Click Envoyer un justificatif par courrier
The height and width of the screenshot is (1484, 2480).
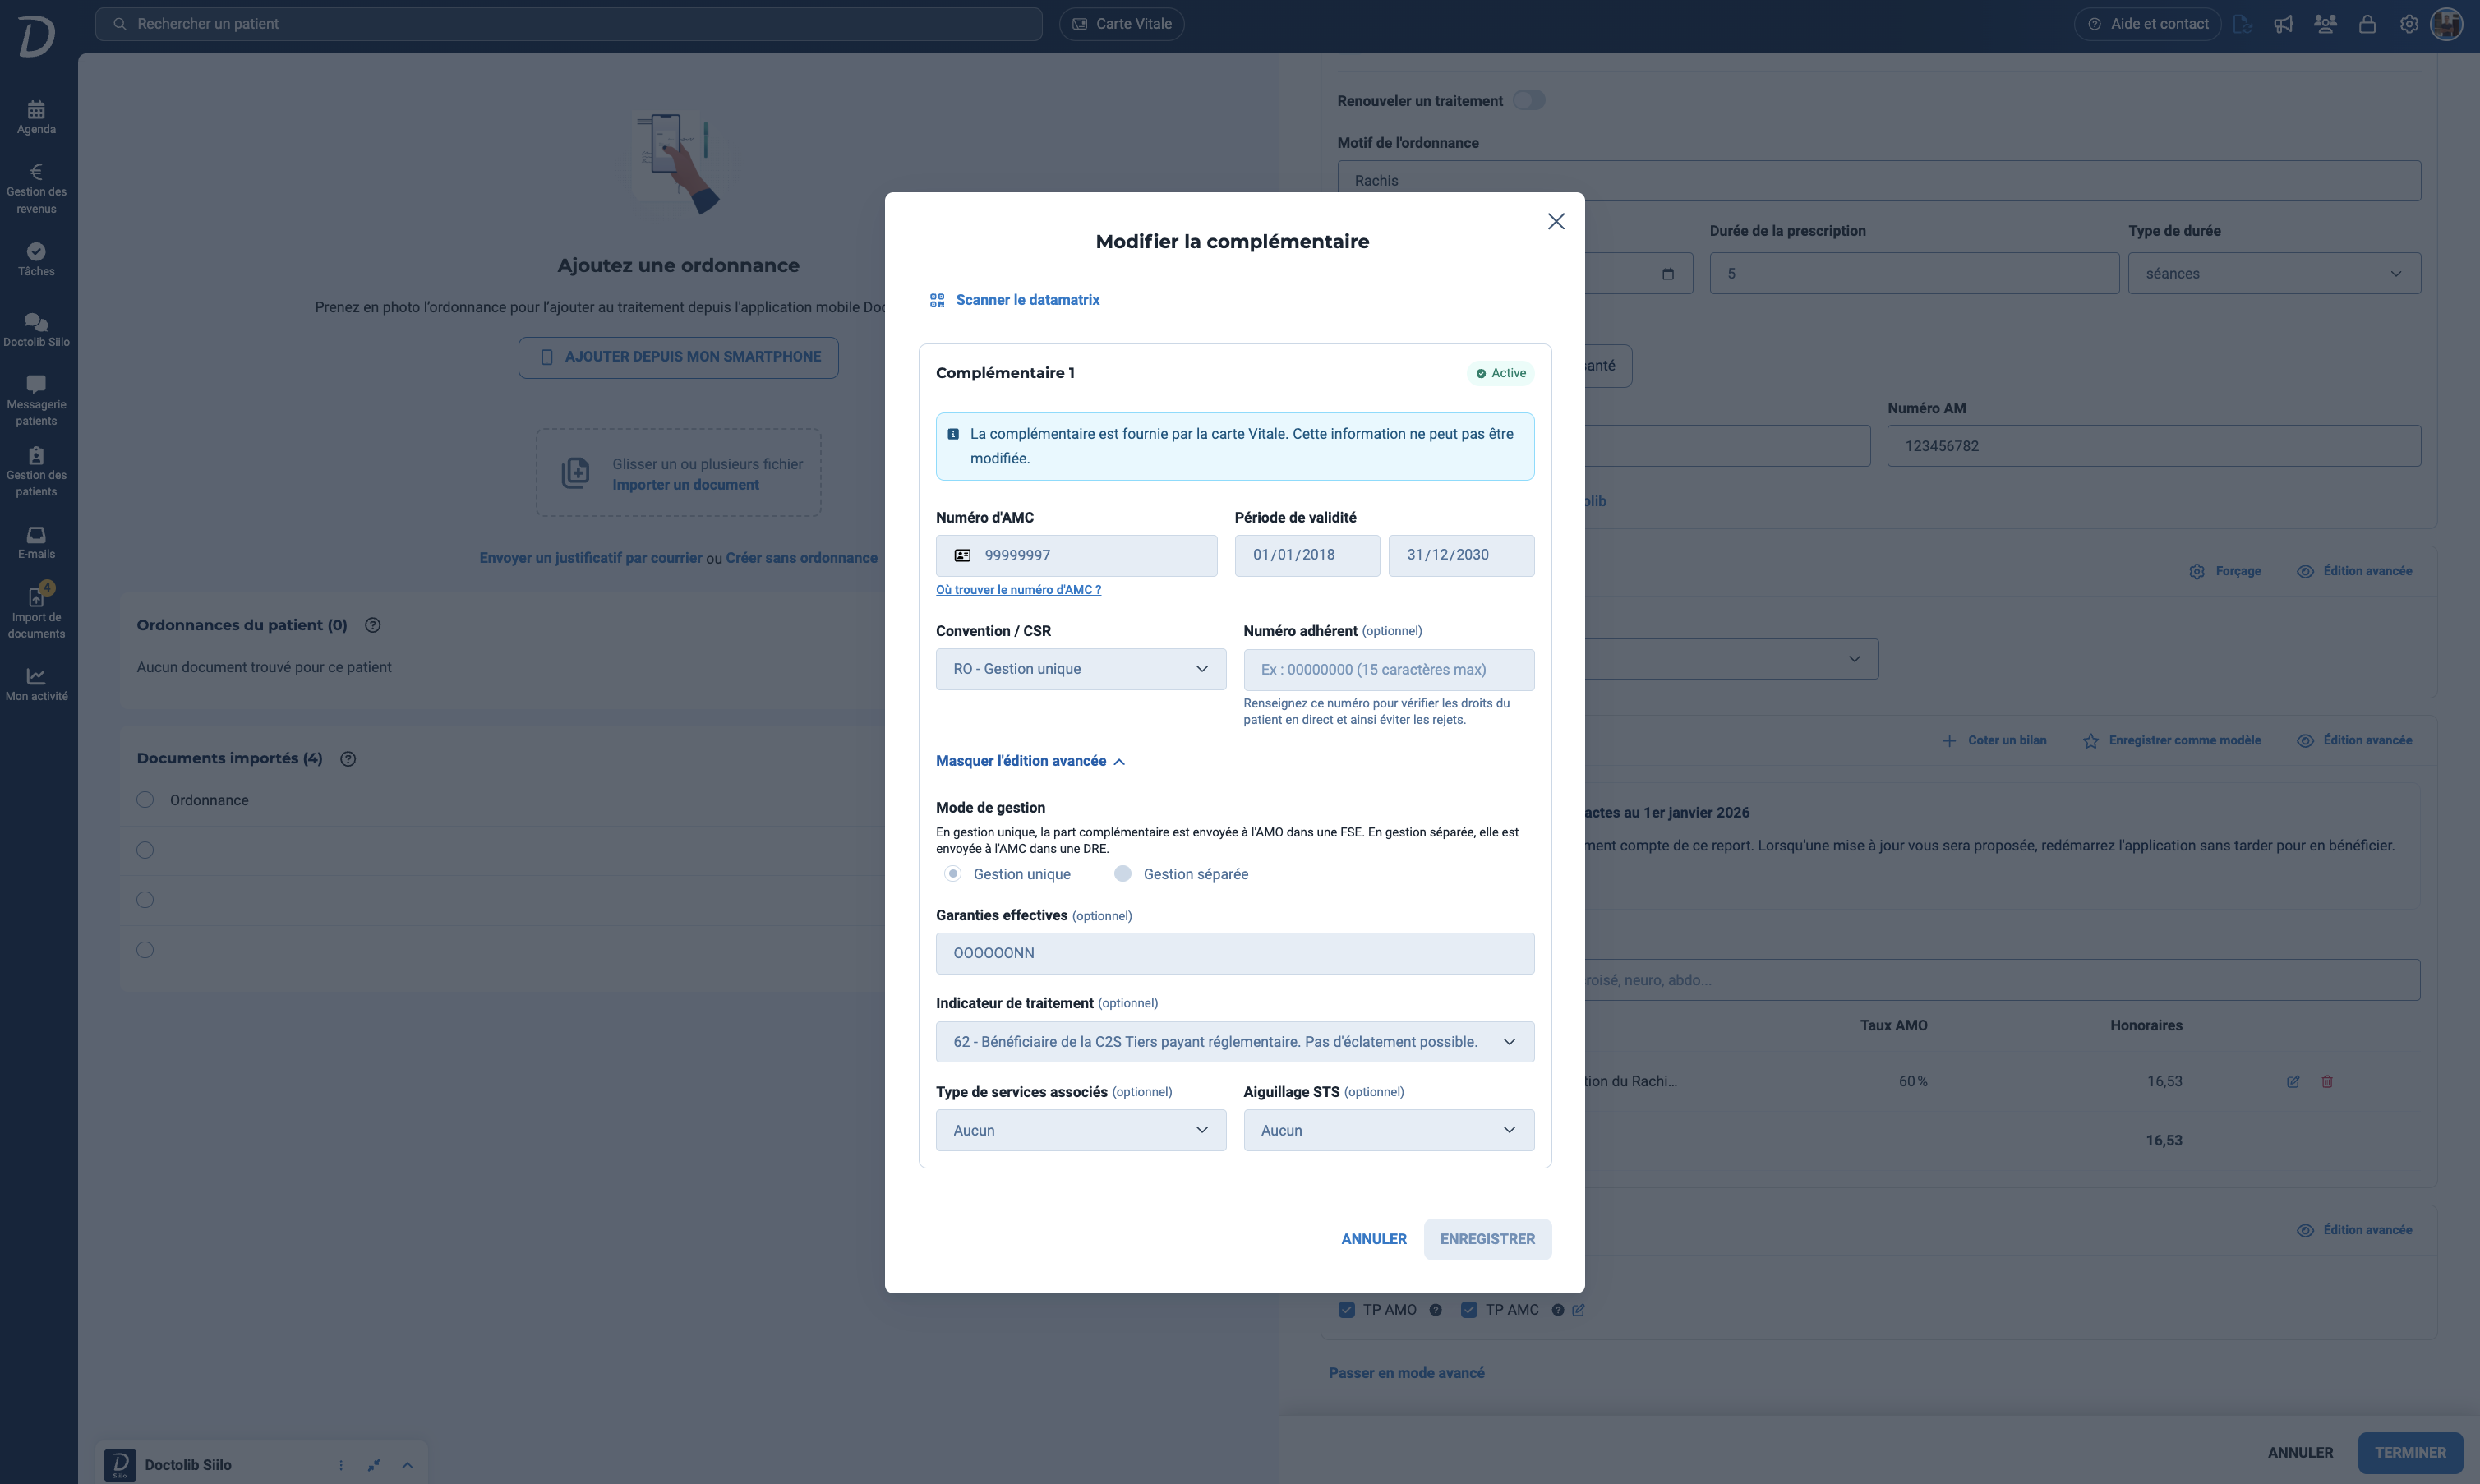point(591,558)
